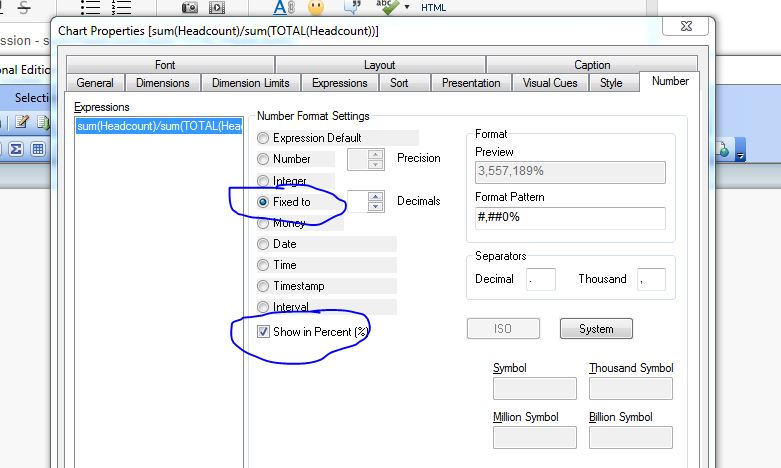Select the Time radio button
The height and width of the screenshot is (468, 781).
262,265
